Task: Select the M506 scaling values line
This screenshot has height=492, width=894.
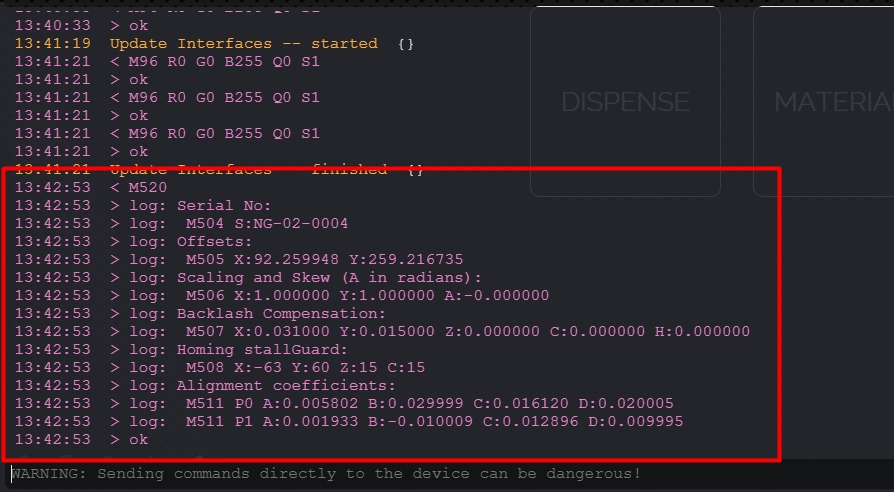Action: pyautogui.click(x=367, y=295)
